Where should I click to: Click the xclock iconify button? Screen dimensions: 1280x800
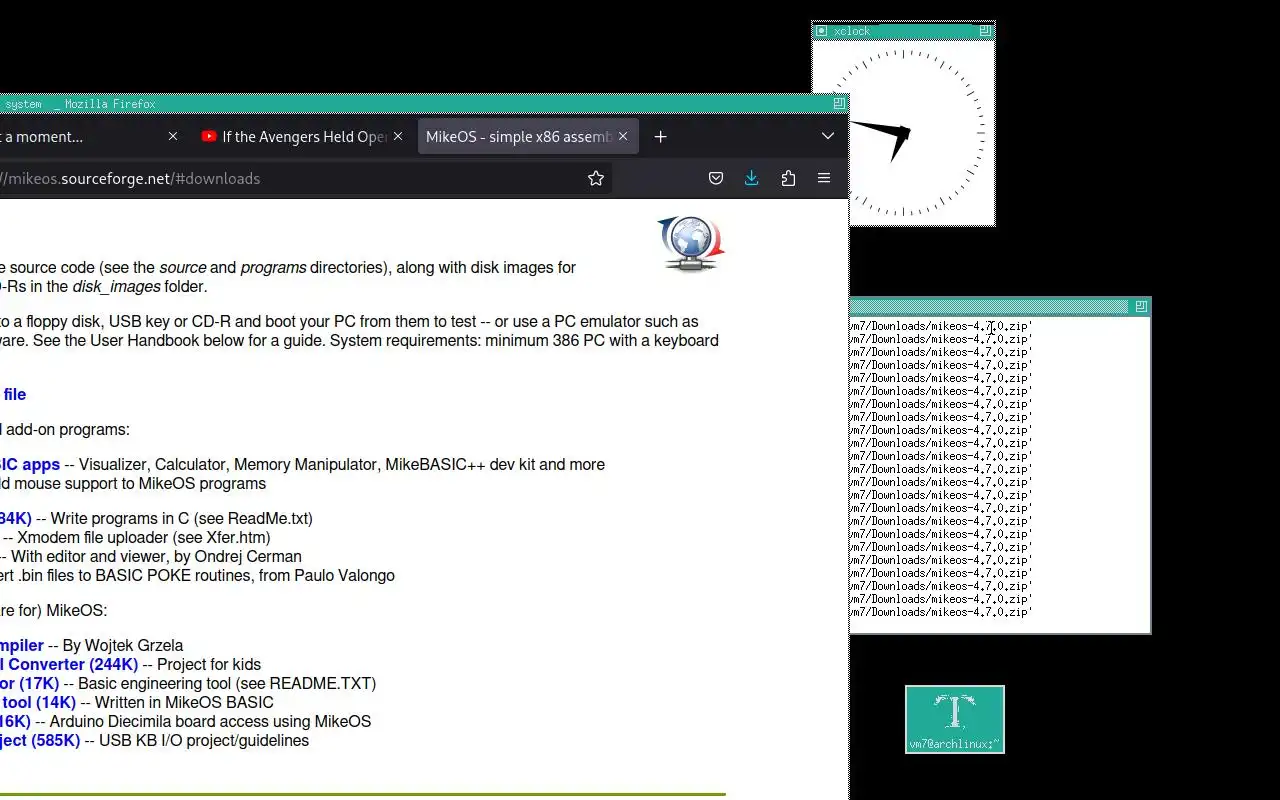click(821, 31)
